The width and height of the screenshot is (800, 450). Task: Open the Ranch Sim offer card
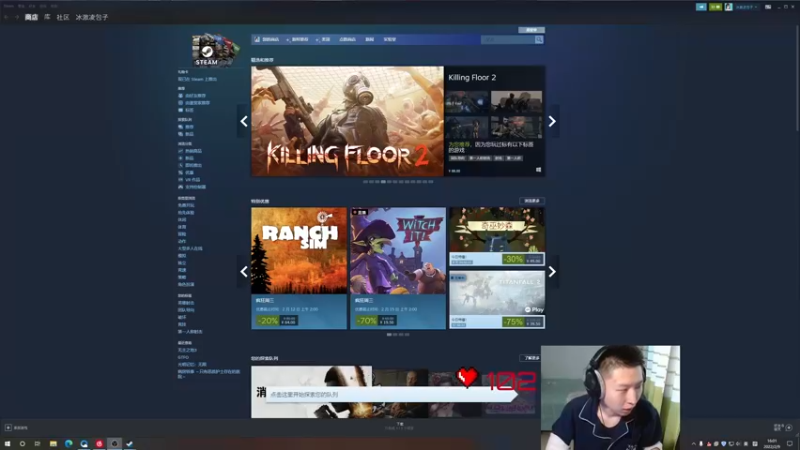[x=298, y=268]
